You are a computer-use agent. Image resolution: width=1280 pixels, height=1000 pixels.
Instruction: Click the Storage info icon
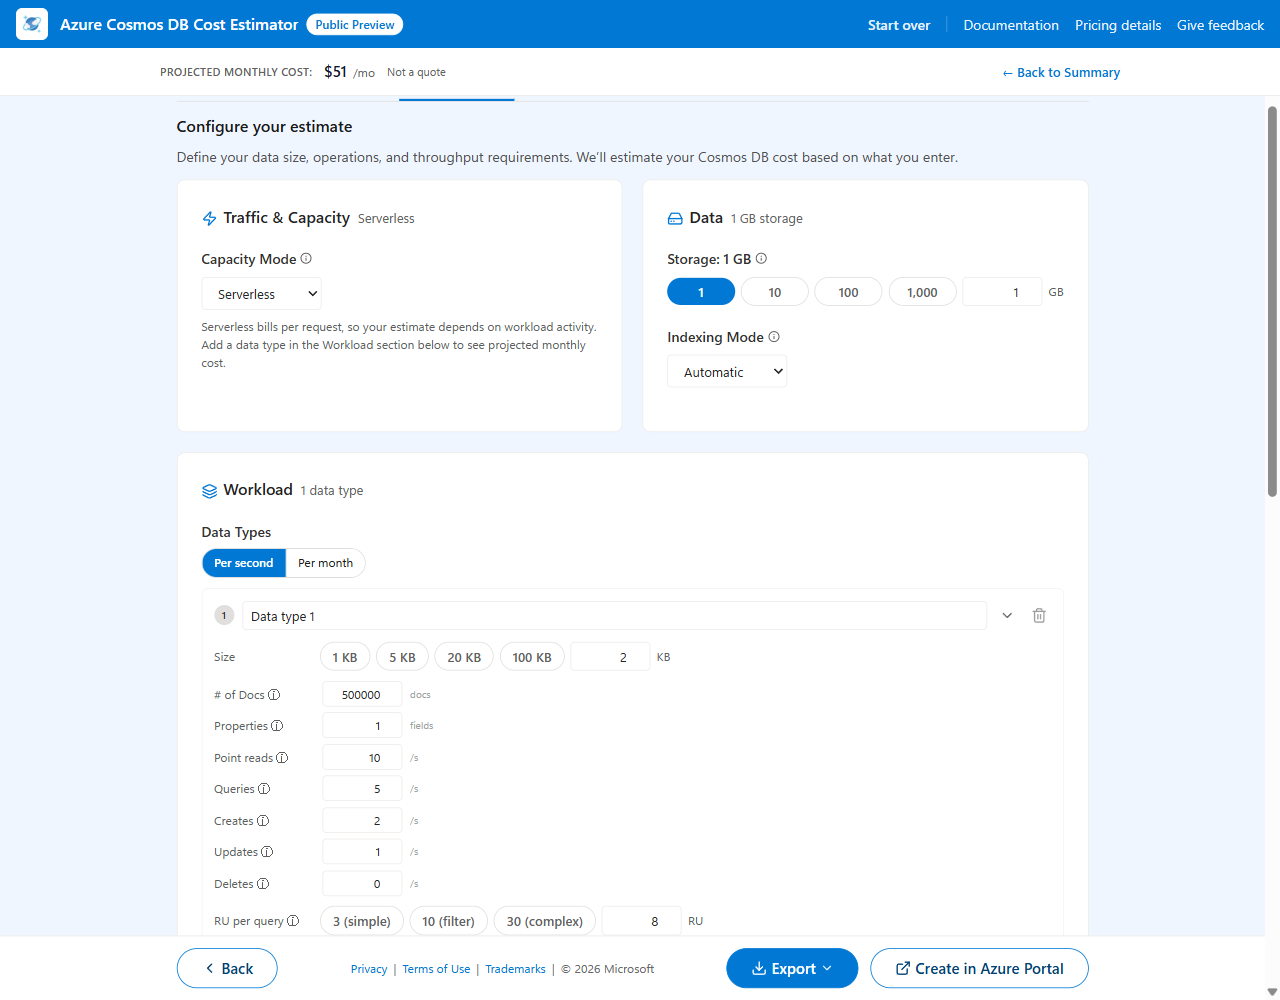point(761,258)
